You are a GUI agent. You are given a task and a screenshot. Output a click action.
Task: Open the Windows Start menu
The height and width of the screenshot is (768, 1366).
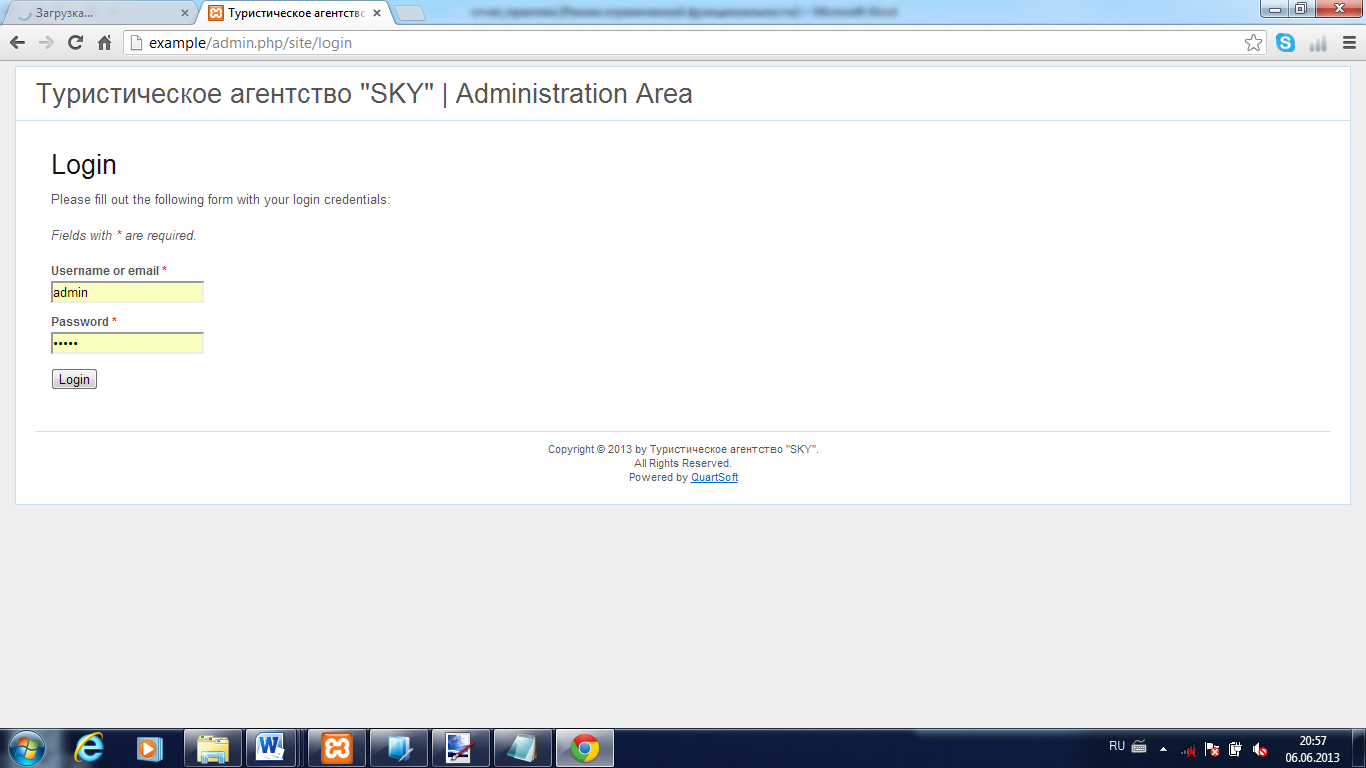pos(26,748)
